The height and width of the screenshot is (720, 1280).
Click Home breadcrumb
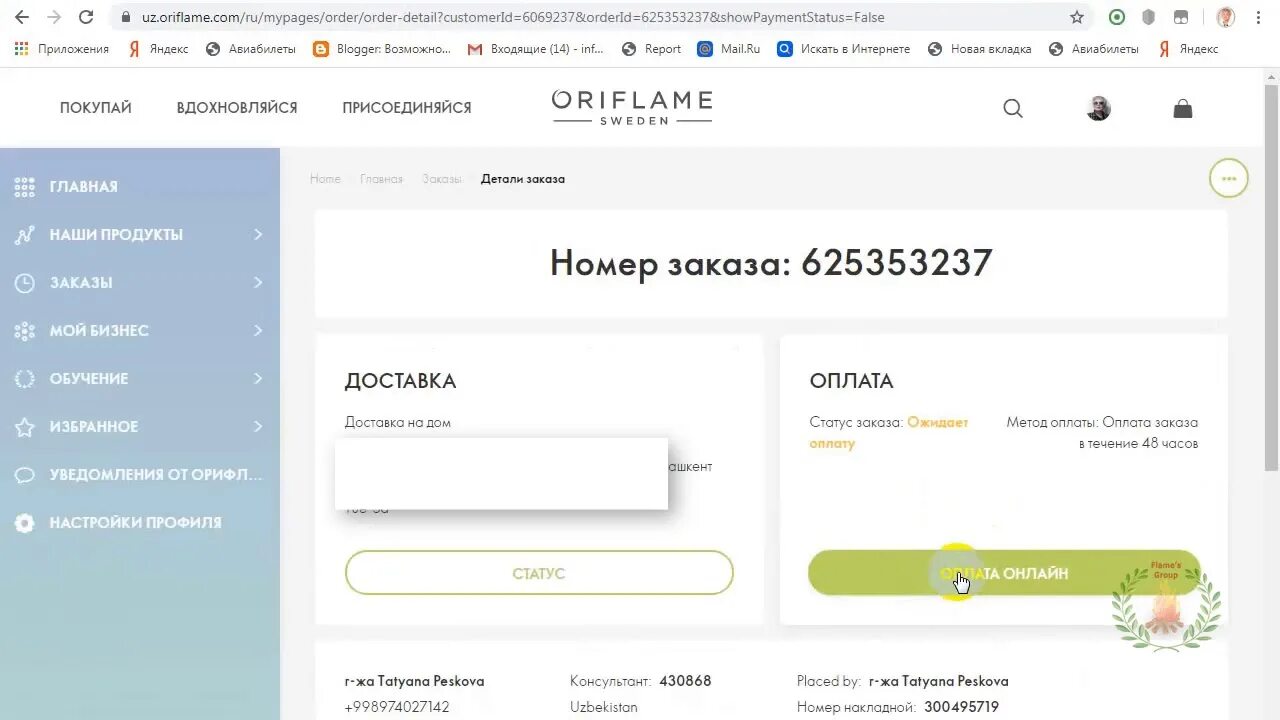(x=325, y=179)
